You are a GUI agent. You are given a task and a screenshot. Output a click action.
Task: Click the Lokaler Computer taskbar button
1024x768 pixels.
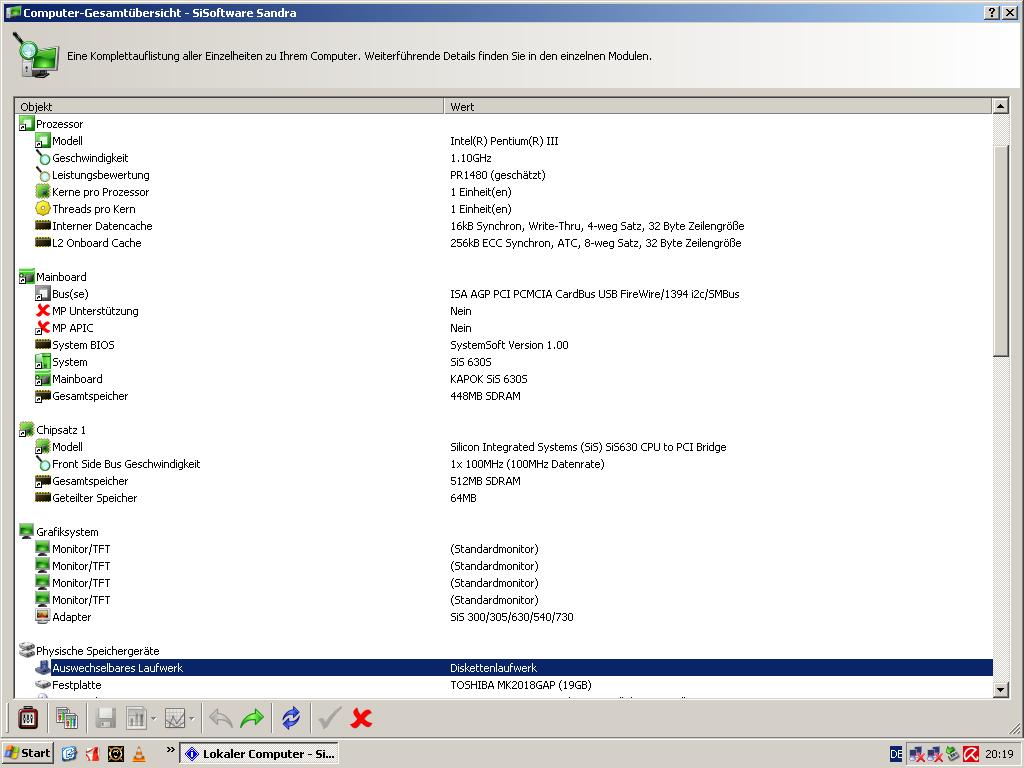(259, 753)
